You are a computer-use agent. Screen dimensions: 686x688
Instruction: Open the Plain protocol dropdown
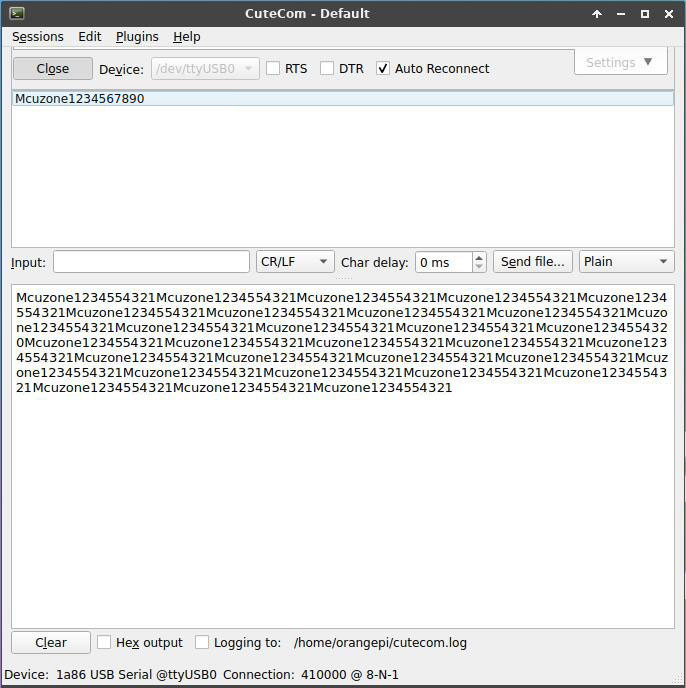pos(626,262)
